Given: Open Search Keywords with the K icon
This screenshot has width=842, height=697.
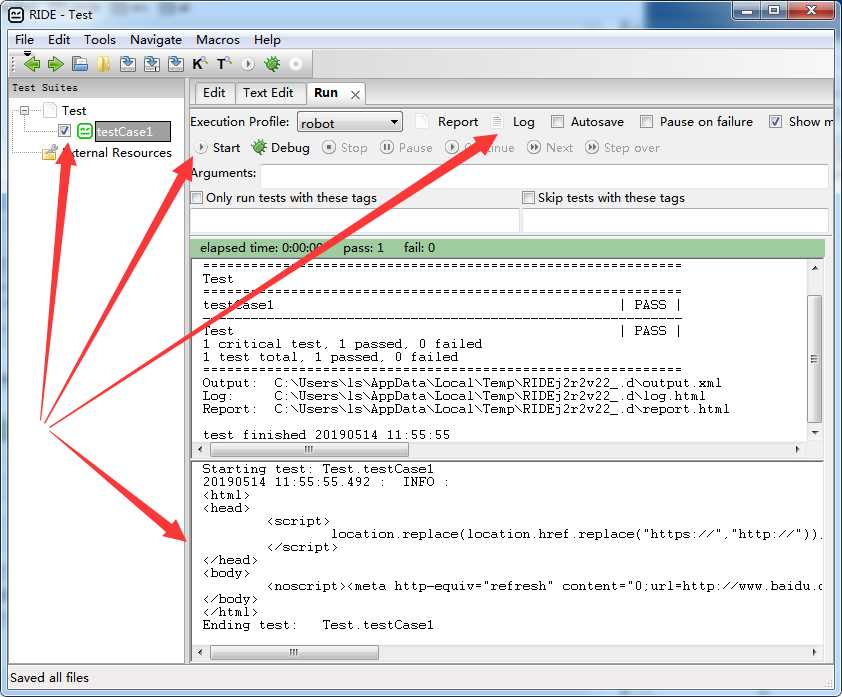Looking at the screenshot, I should click(x=199, y=64).
